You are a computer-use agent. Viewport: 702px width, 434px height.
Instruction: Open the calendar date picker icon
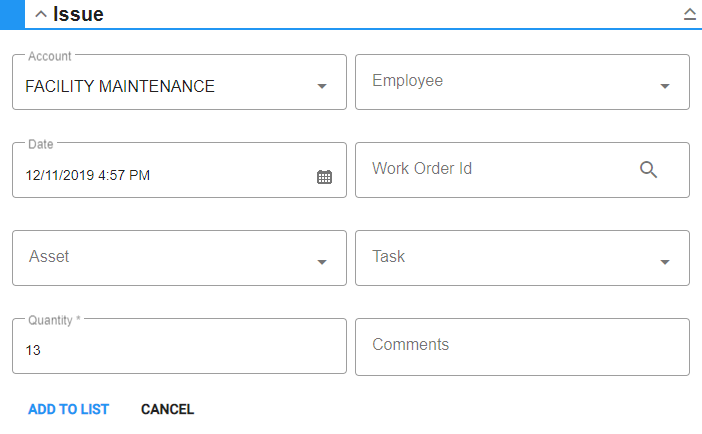[324, 177]
